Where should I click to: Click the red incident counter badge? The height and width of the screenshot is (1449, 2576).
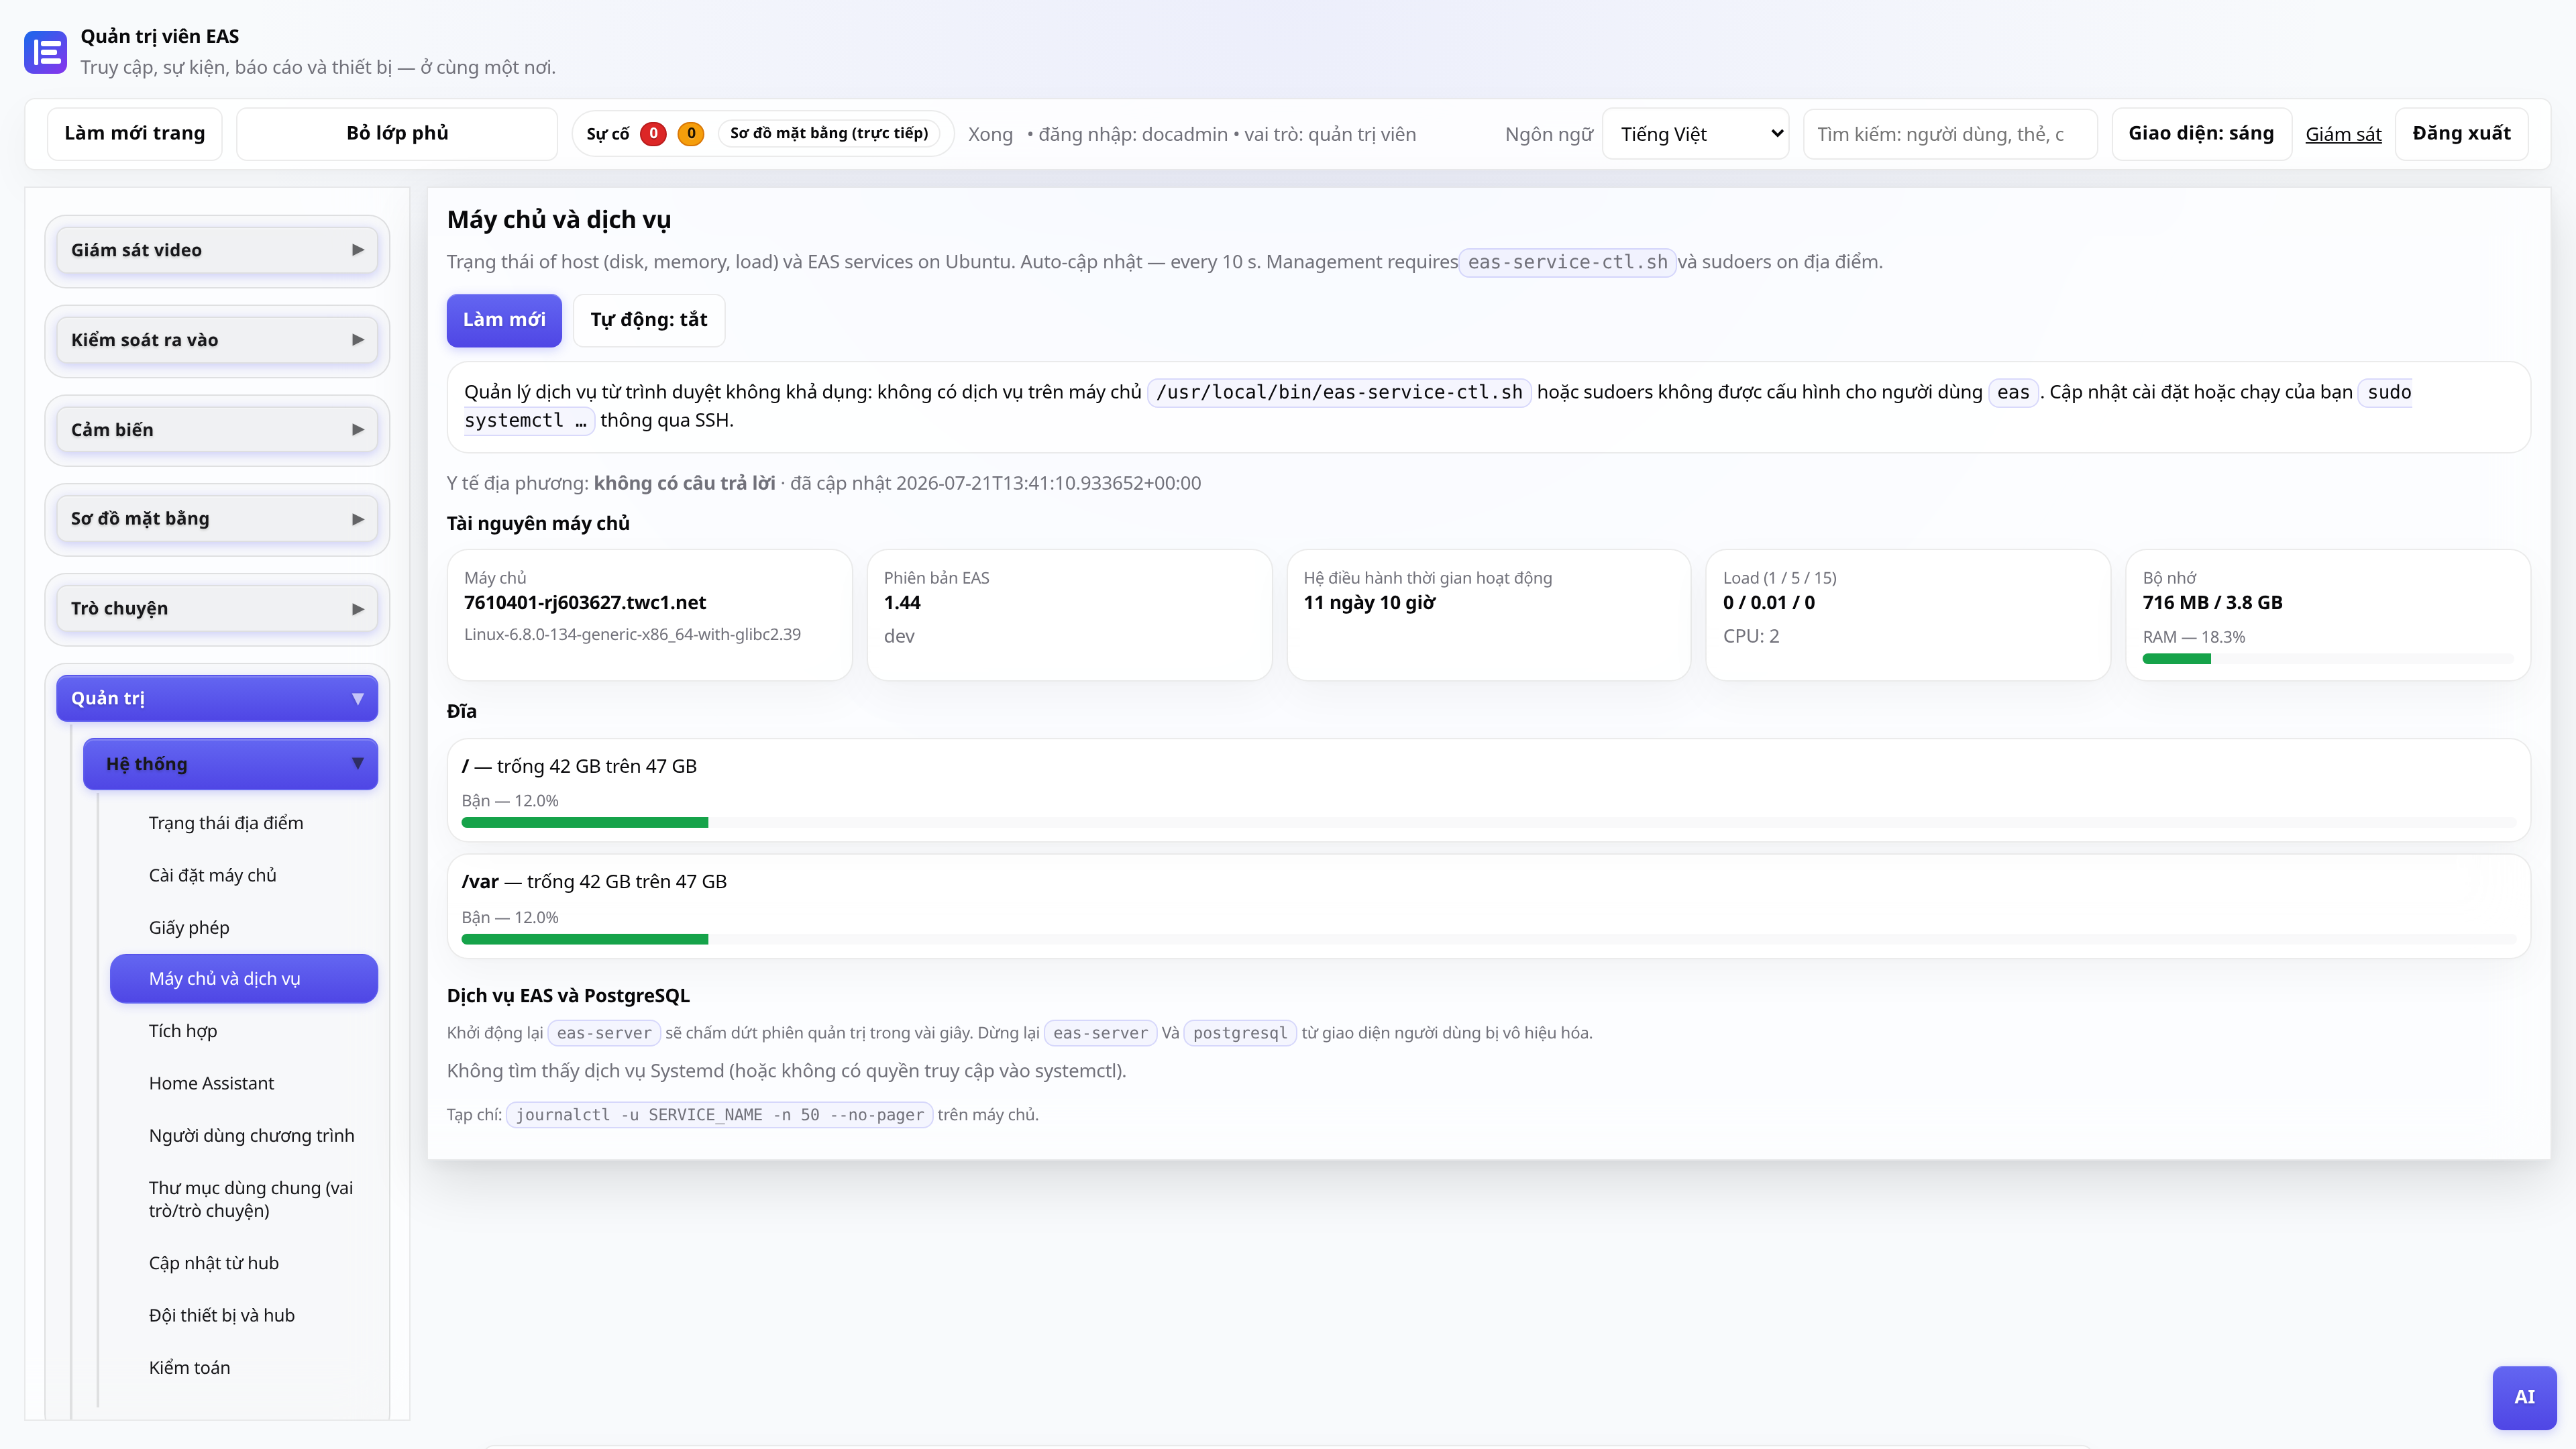click(x=653, y=133)
